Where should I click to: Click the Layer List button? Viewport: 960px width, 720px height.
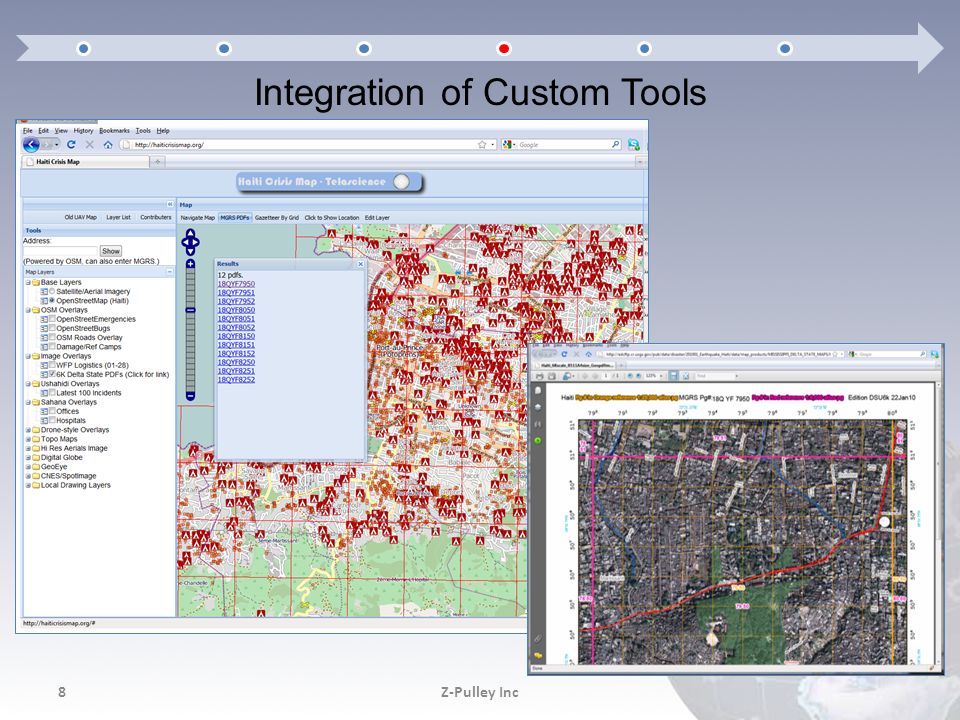tap(118, 217)
